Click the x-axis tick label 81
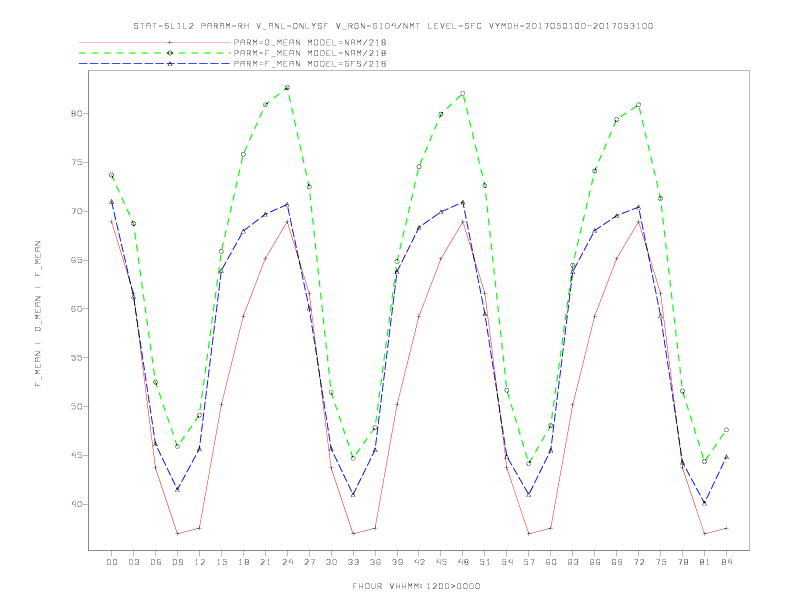Screen dimensions: 792x612 (705, 562)
